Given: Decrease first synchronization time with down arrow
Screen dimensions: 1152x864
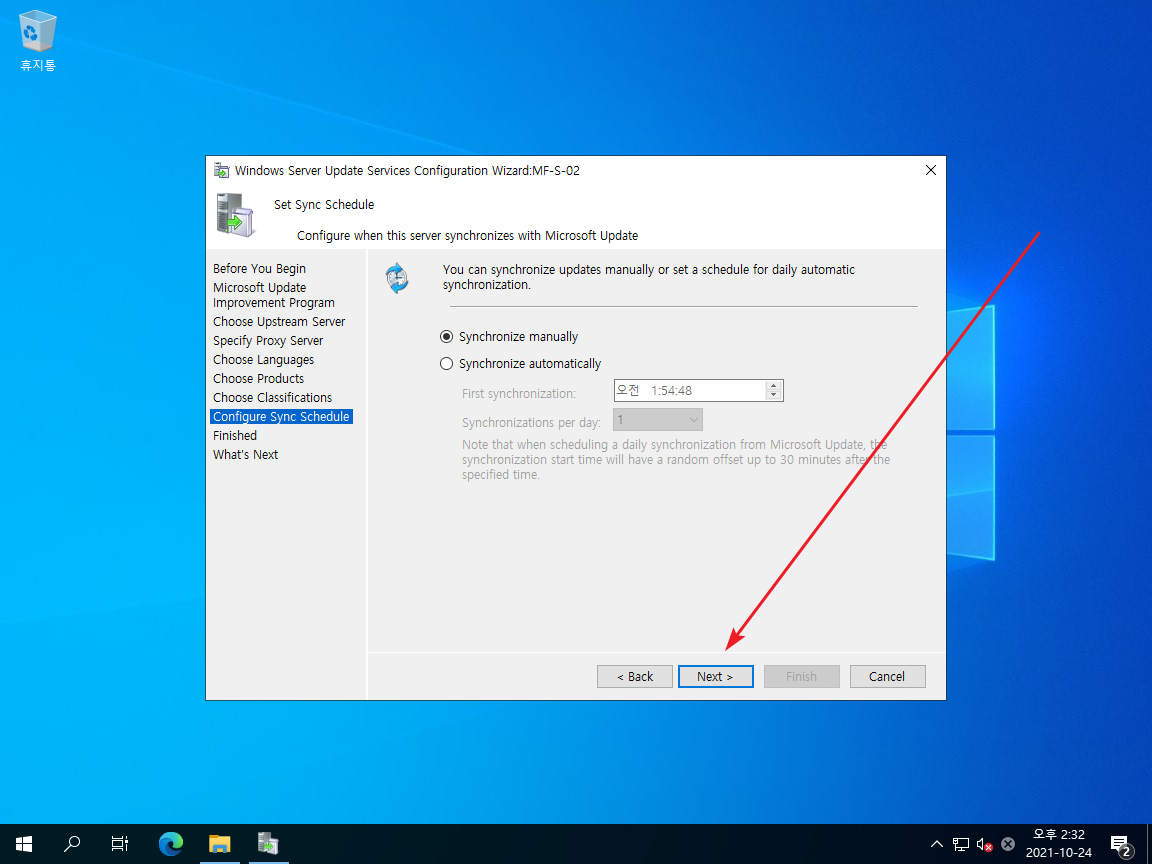Looking at the screenshot, I should tap(773, 395).
